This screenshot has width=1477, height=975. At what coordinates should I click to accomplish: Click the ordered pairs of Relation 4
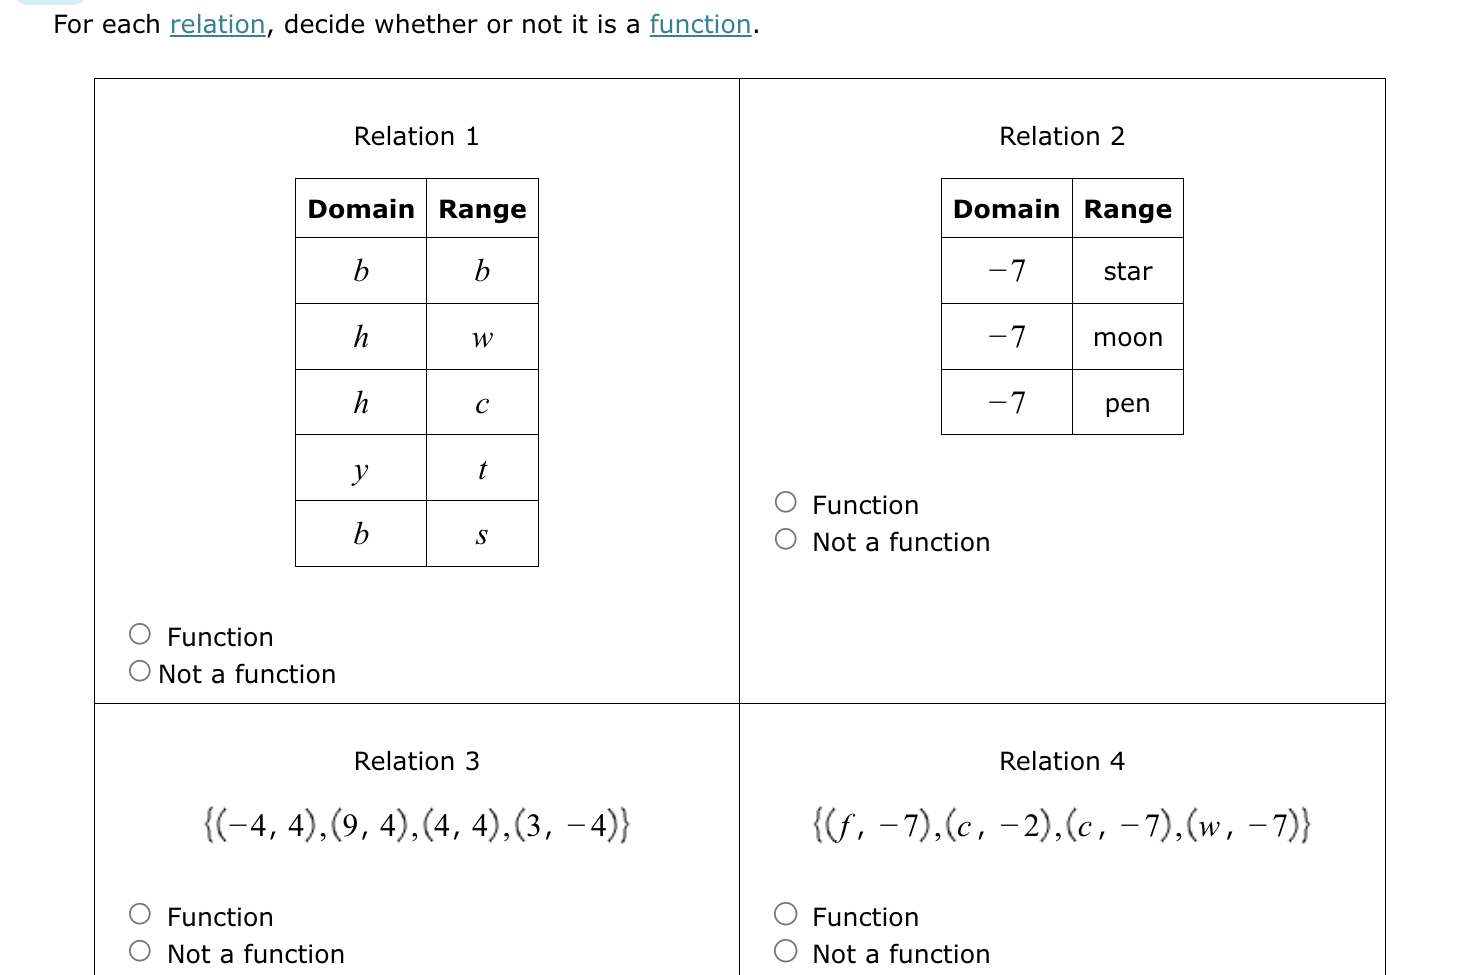(x=1062, y=824)
